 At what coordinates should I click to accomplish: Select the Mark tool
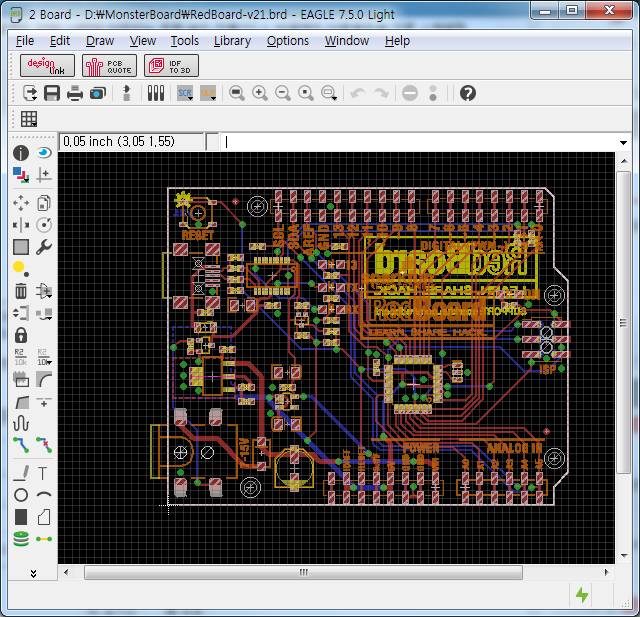(44, 175)
